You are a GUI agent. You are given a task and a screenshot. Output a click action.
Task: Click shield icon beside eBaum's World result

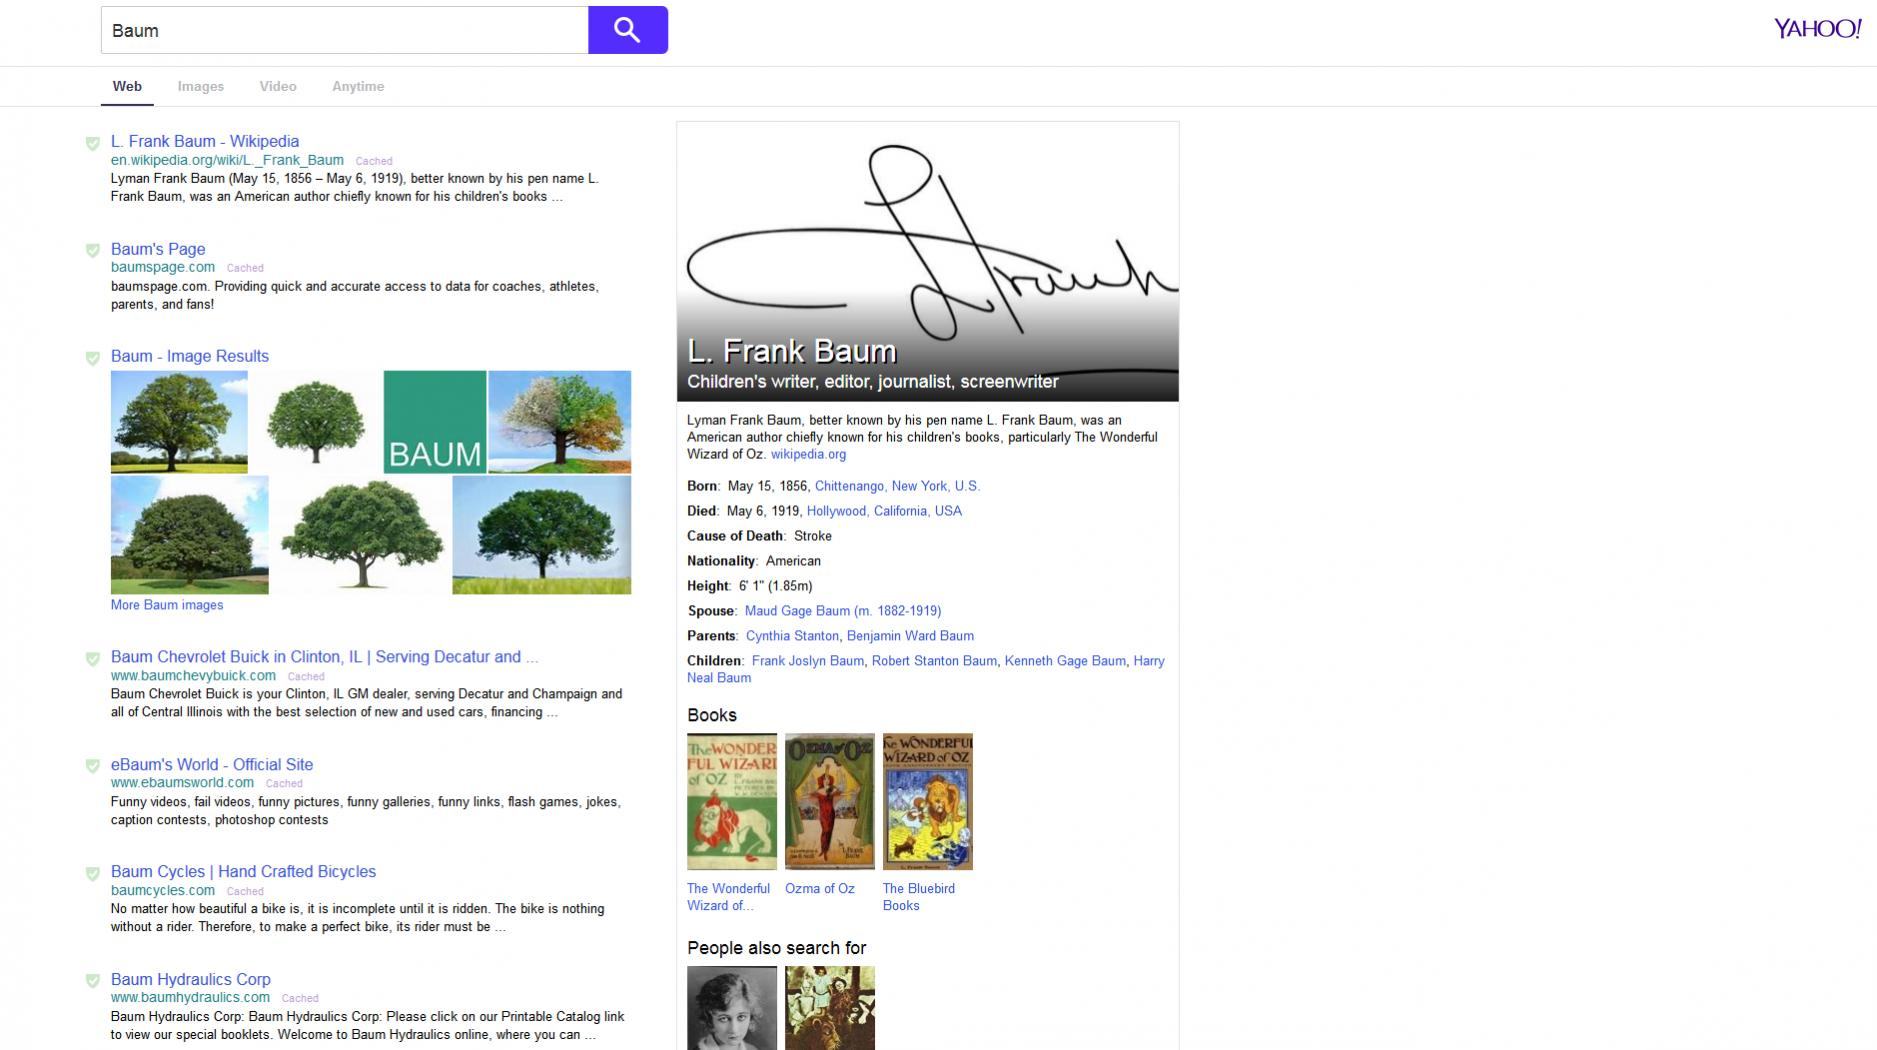click(92, 766)
